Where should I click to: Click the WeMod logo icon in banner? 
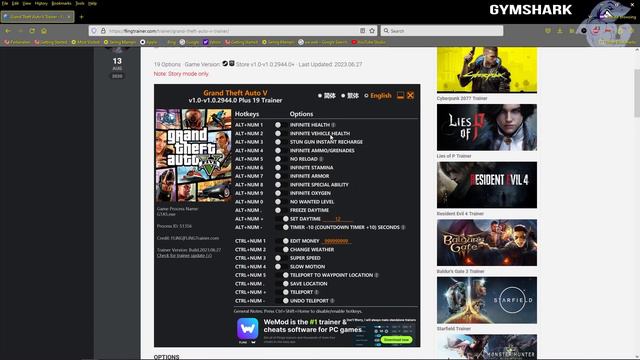point(248,329)
